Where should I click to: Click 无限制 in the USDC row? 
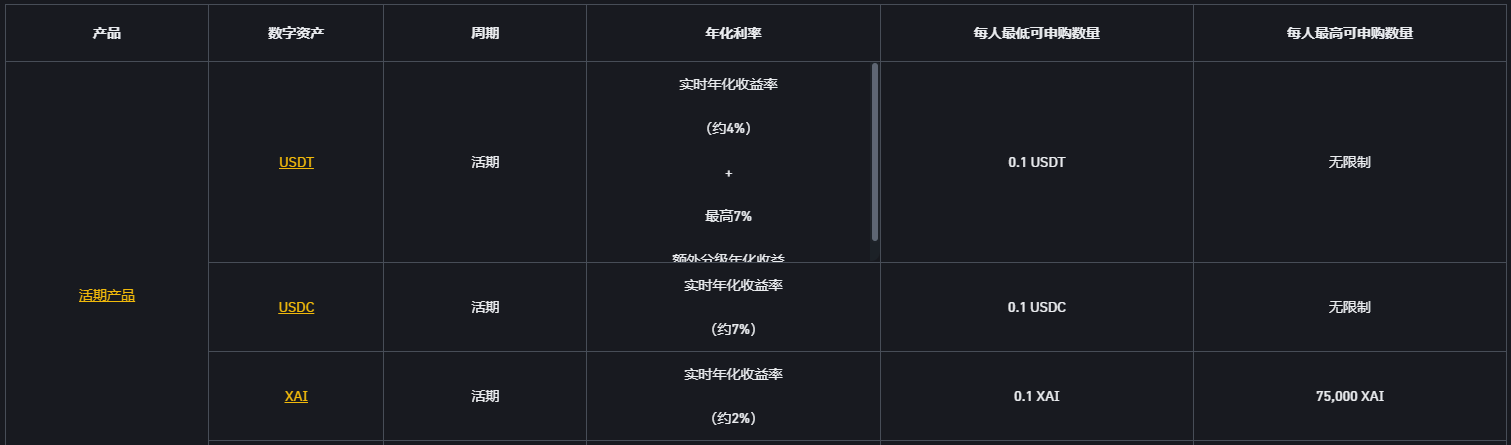tap(1349, 307)
